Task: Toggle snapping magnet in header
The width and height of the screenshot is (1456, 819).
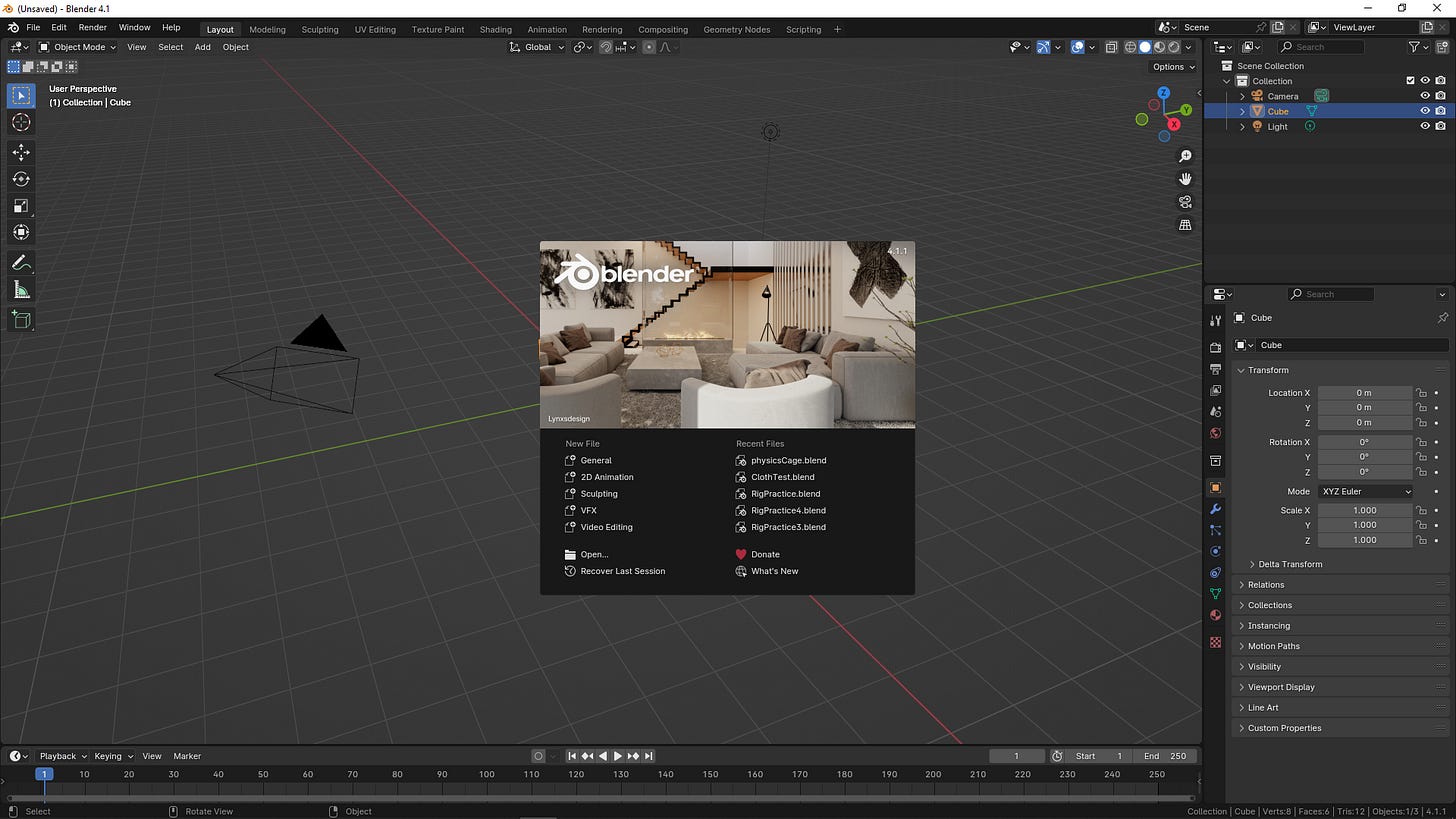Action: 606,47
